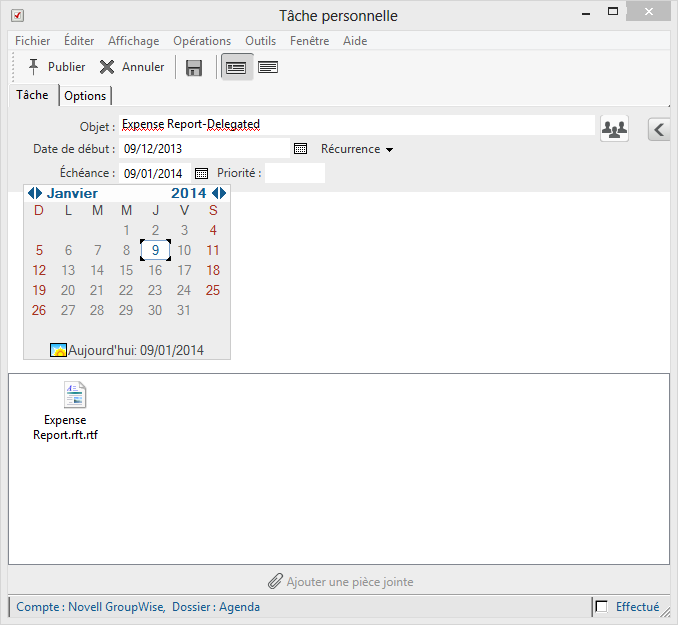Open the Échéance calendar picker icon

tap(201, 173)
